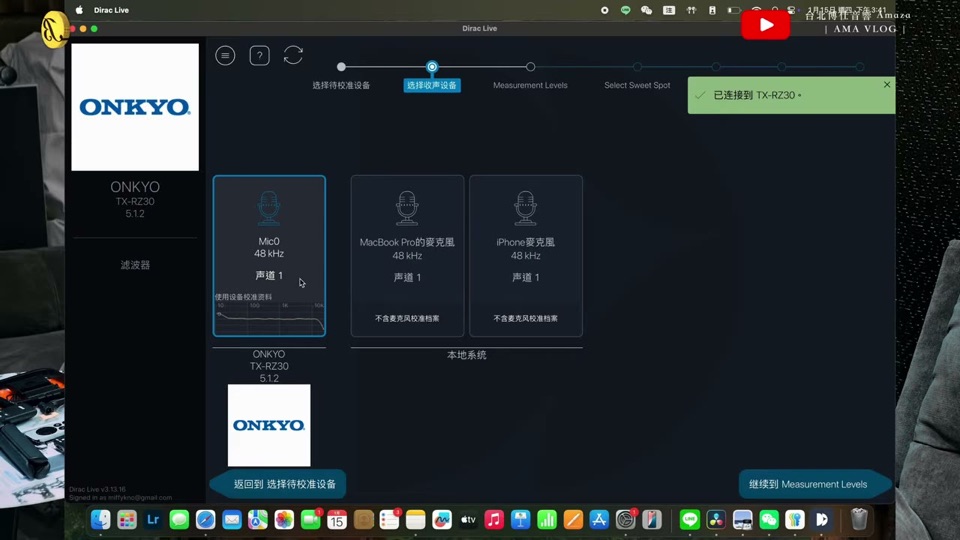Change 声道 1 on iPhone mic card
960x540 pixels.
[x=526, y=277]
